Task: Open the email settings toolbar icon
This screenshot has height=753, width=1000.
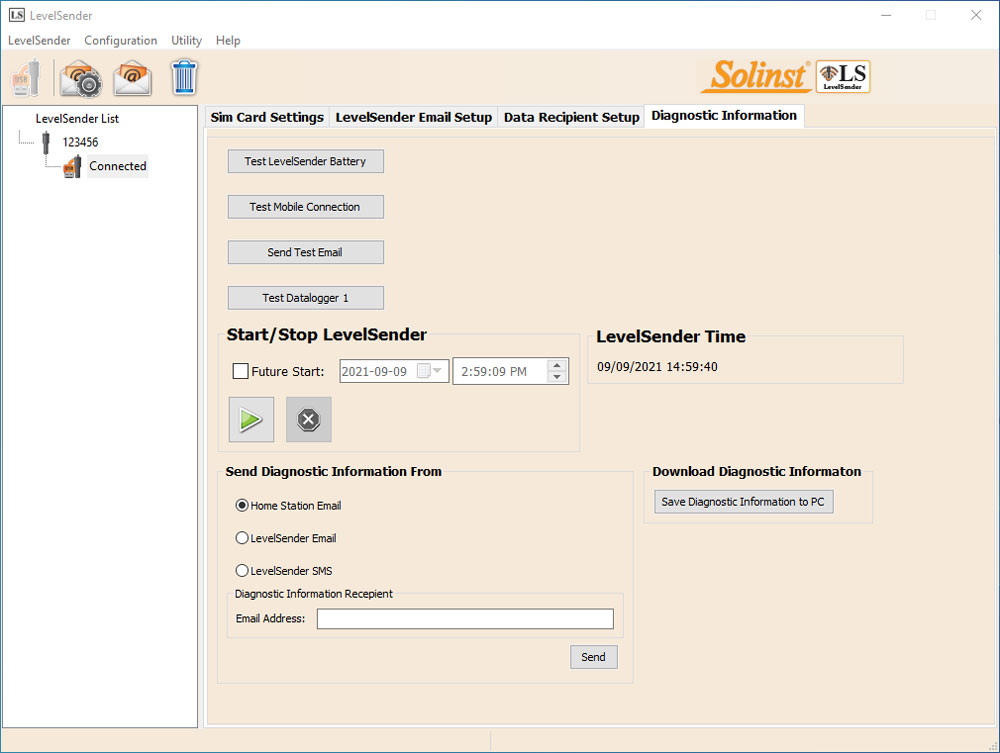Action: click(80, 77)
